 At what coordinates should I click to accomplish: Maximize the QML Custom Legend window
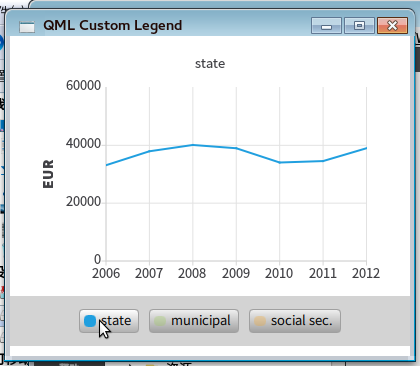(359, 26)
